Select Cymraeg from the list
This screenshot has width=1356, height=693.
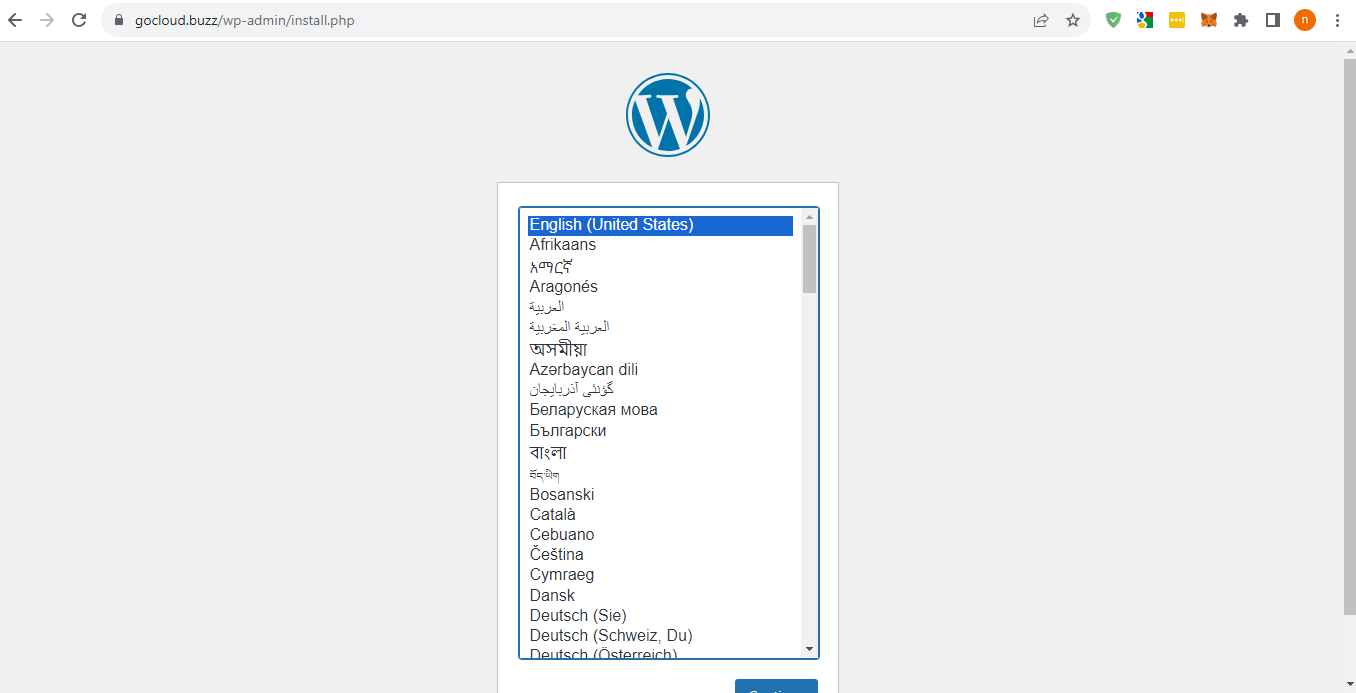660,575
